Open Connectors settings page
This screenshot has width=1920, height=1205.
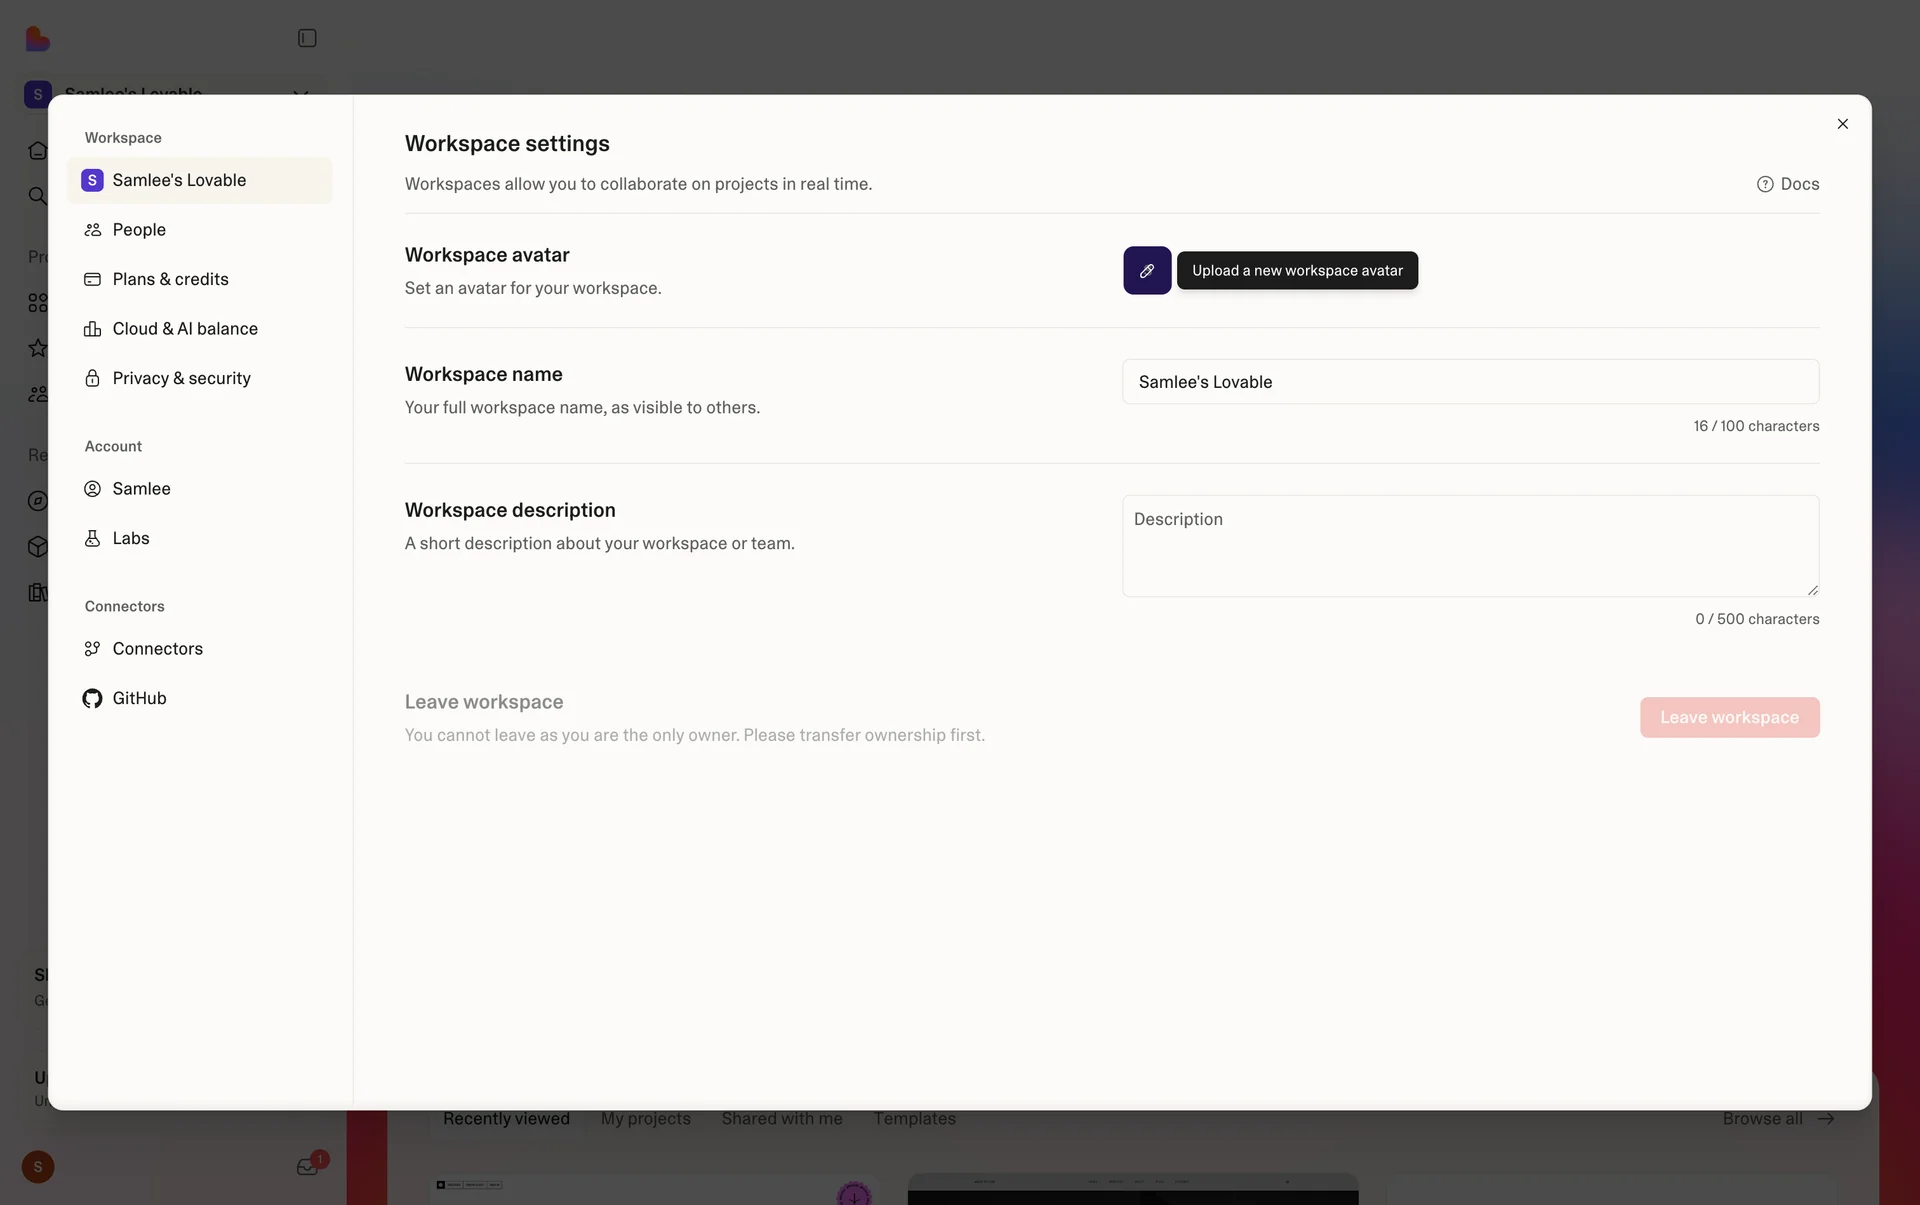157,649
